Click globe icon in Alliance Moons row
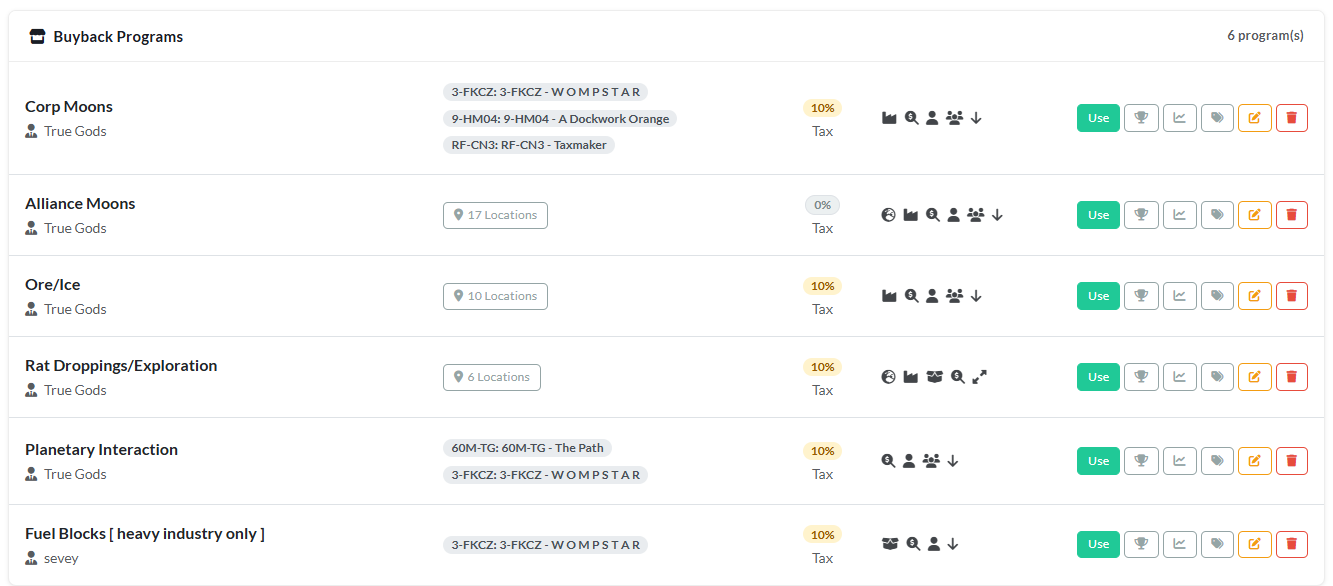The width and height of the screenshot is (1333, 586). 888,214
